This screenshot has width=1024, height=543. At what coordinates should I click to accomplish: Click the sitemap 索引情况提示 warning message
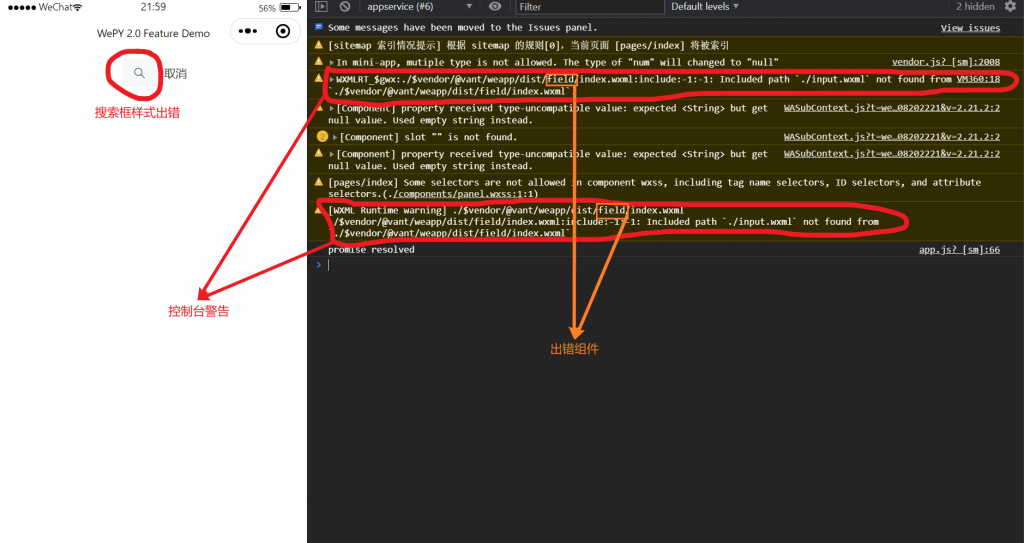click(528, 46)
